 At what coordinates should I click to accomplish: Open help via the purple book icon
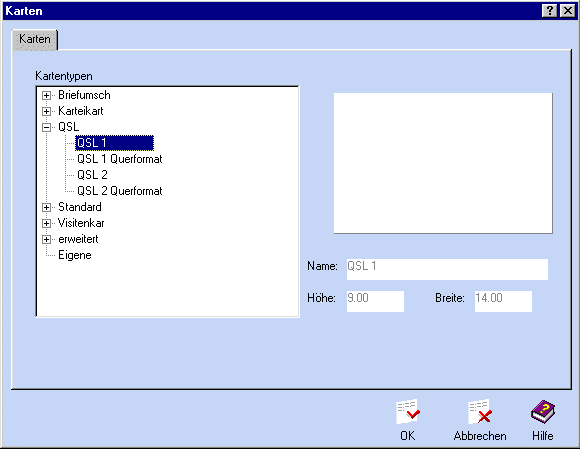(543, 412)
